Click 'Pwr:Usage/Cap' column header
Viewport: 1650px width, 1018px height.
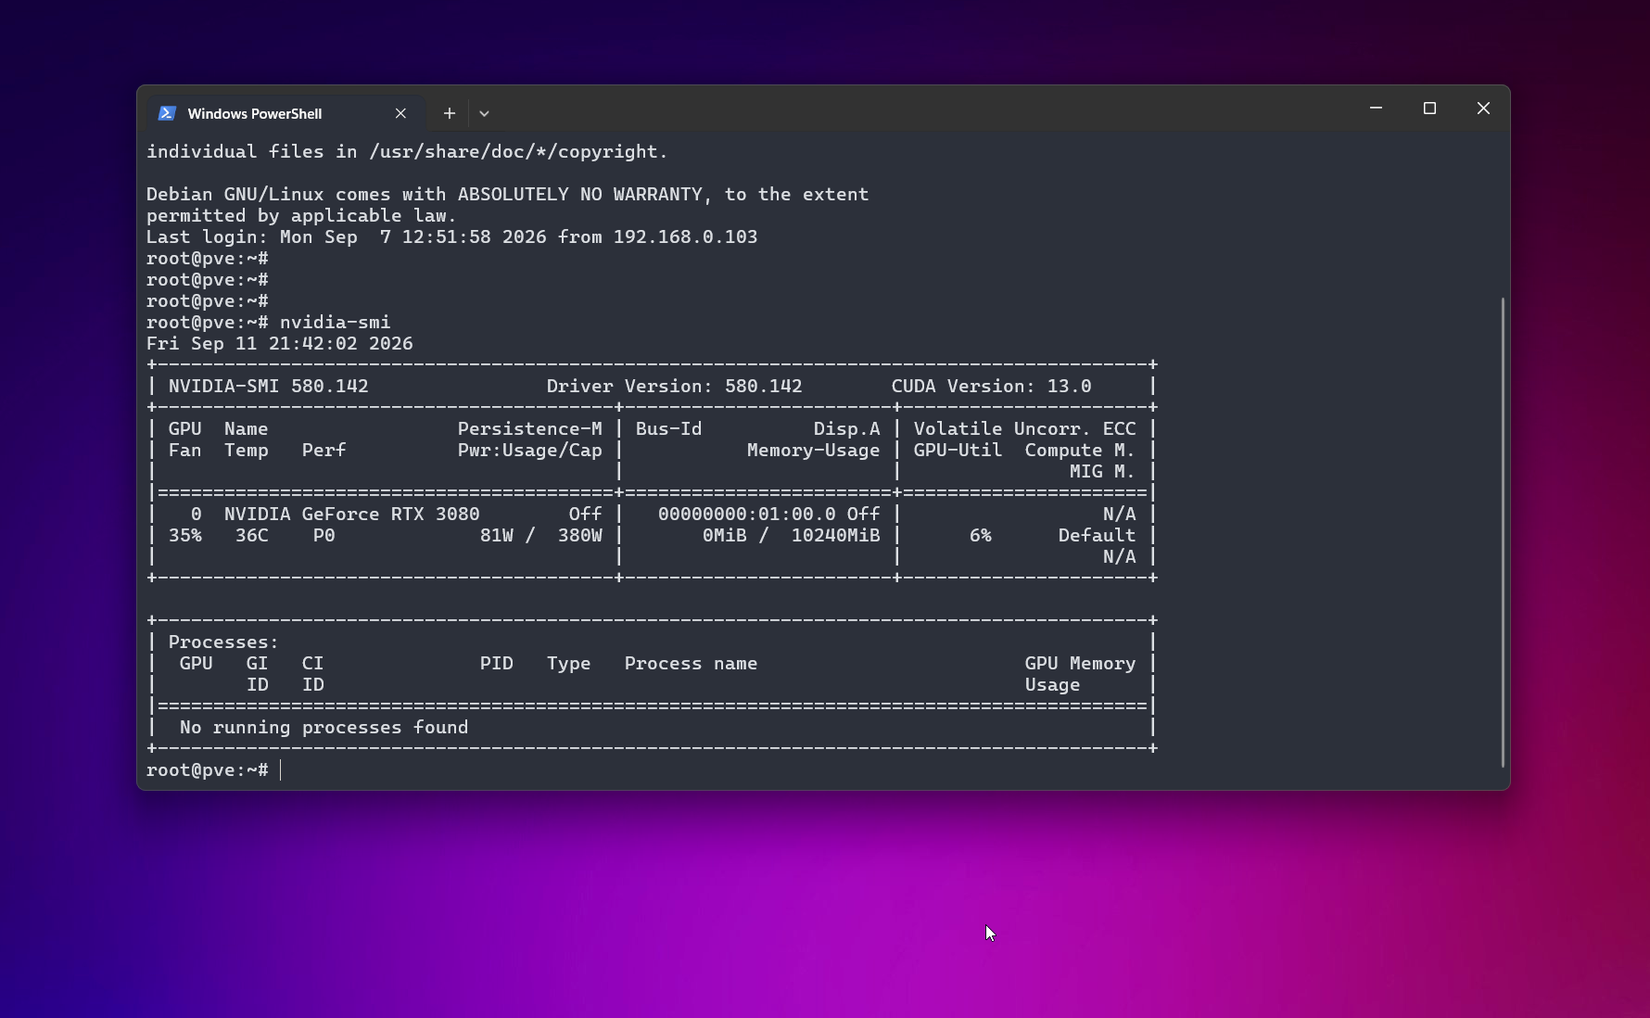(x=530, y=450)
